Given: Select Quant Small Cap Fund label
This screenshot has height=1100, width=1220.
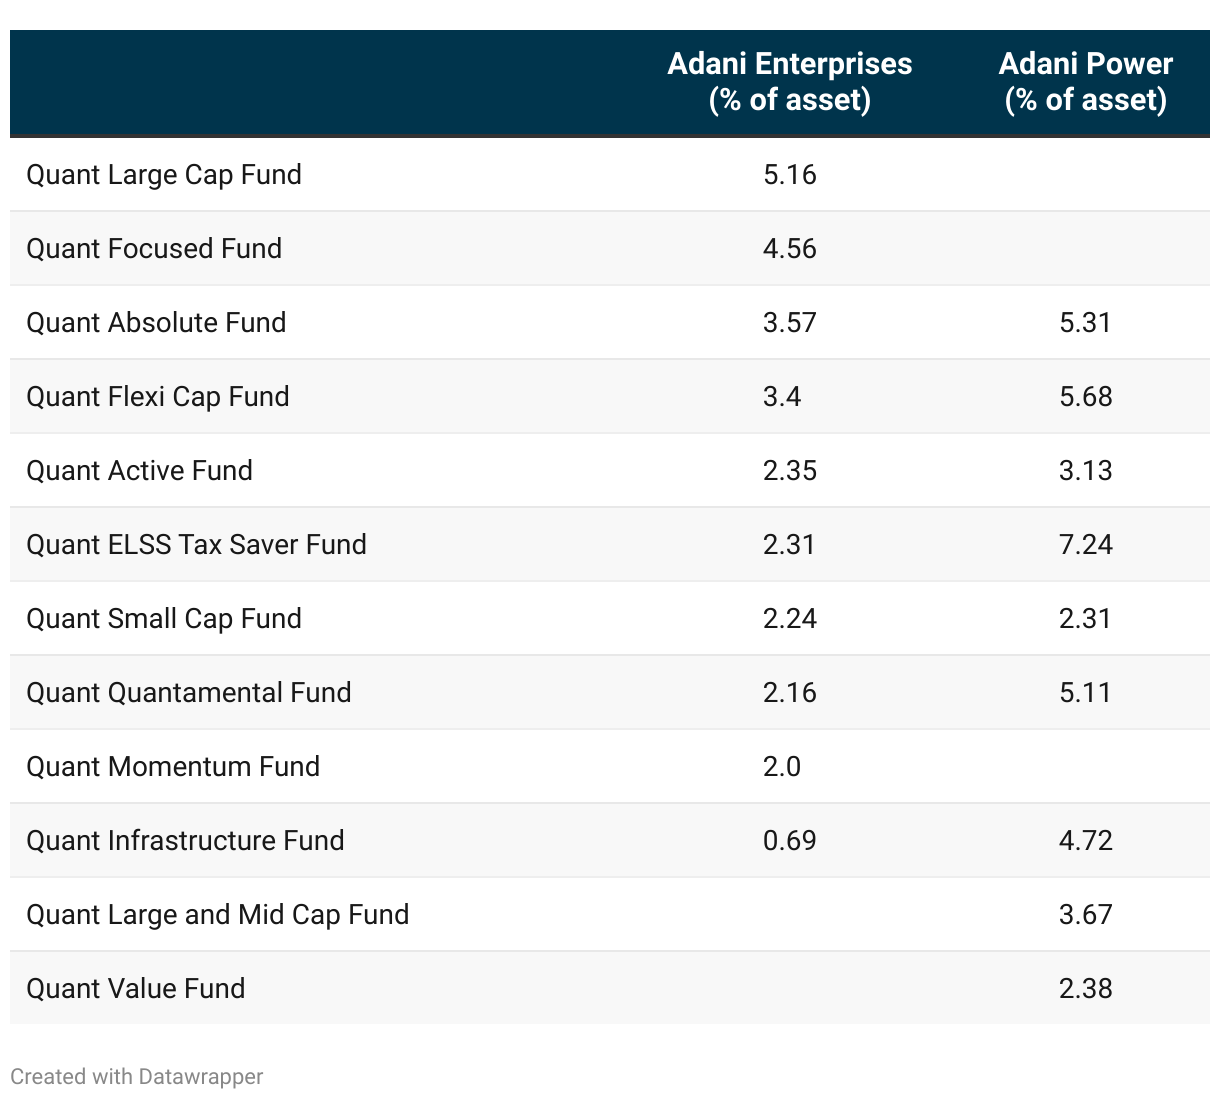Looking at the screenshot, I should (164, 619).
